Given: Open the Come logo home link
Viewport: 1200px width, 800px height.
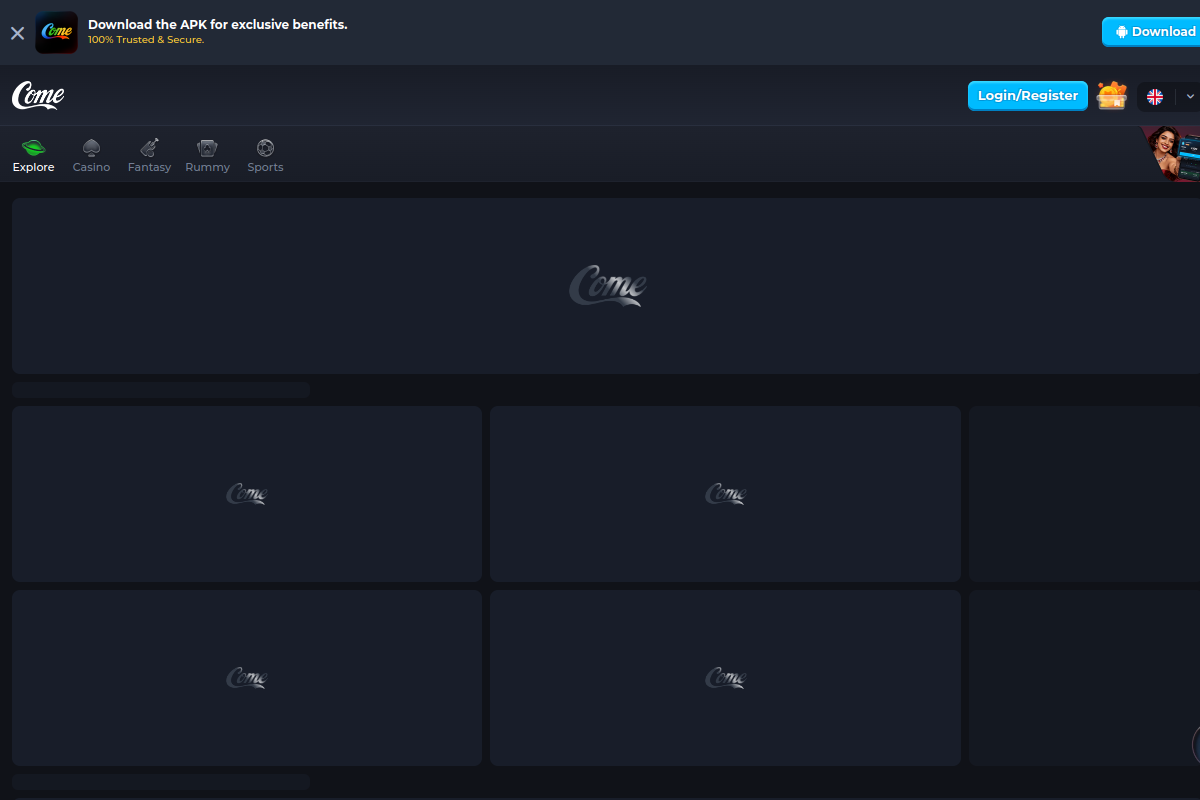Looking at the screenshot, I should pos(38,95).
